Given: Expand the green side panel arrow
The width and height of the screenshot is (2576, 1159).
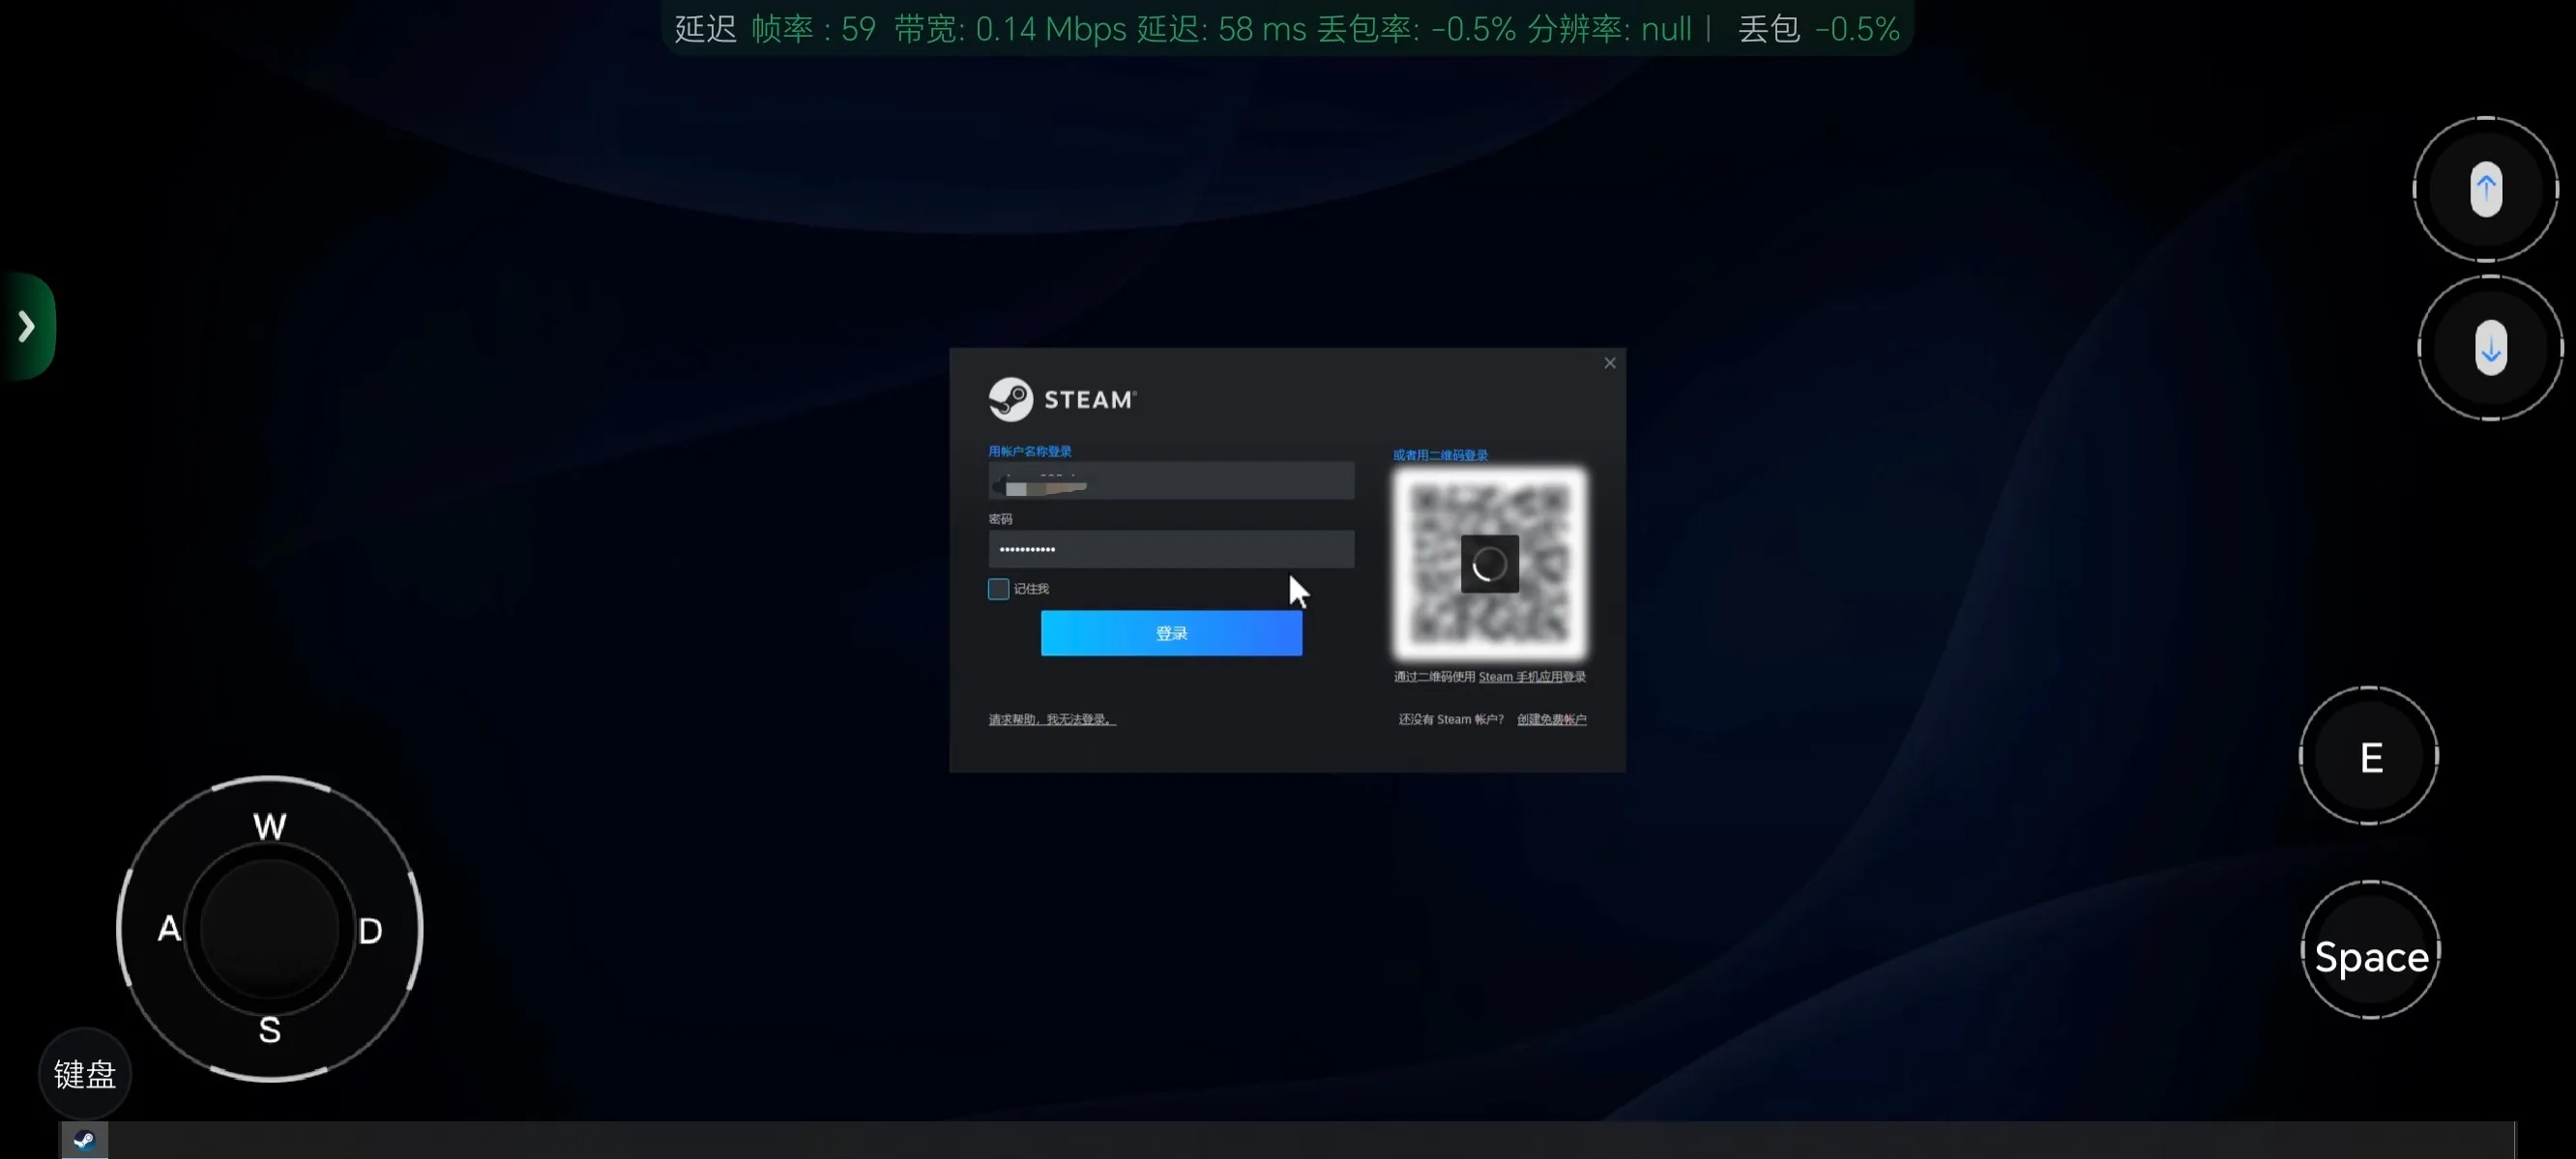Looking at the screenshot, I should coord(27,326).
